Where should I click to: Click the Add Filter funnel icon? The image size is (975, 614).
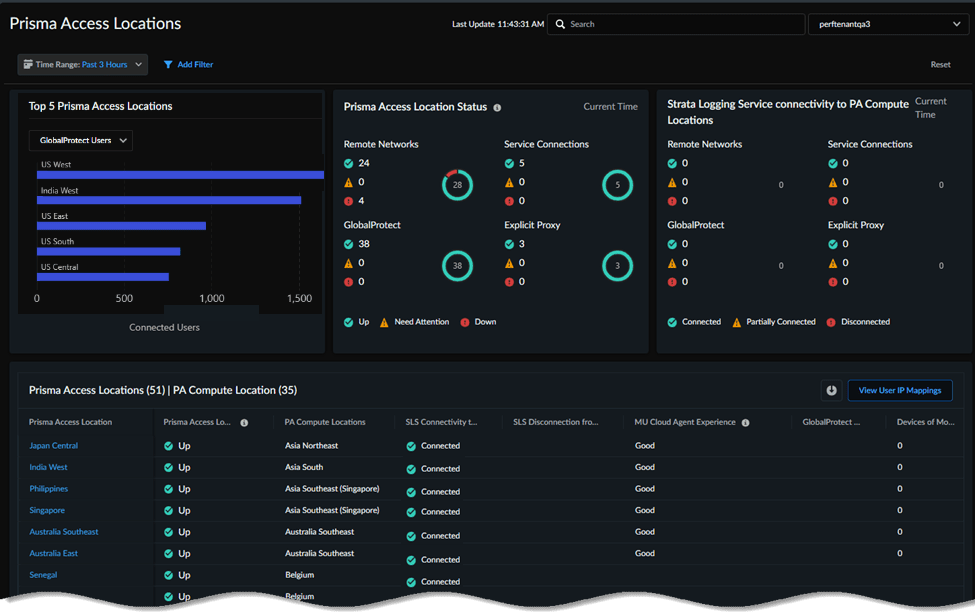coord(168,65)
